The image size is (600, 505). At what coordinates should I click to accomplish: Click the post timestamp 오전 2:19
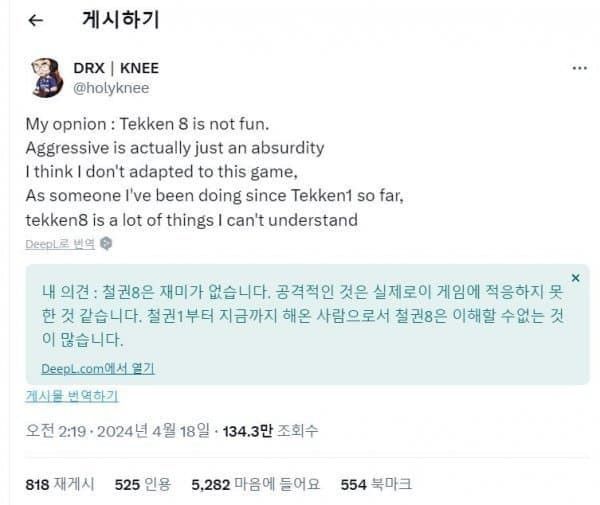[55, 431]
